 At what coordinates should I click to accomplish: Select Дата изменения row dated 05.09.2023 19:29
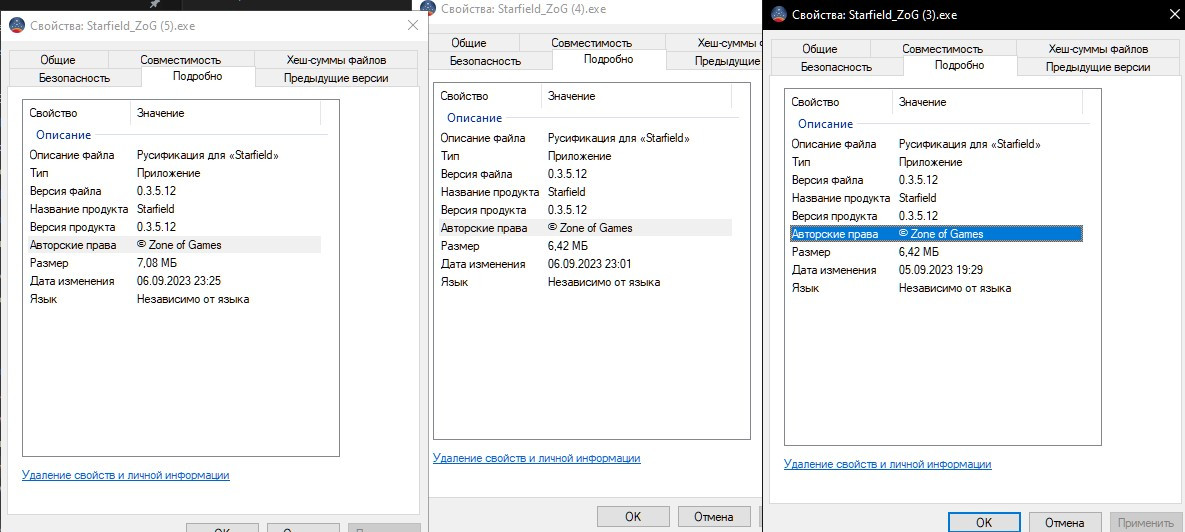tap(935, 270)
